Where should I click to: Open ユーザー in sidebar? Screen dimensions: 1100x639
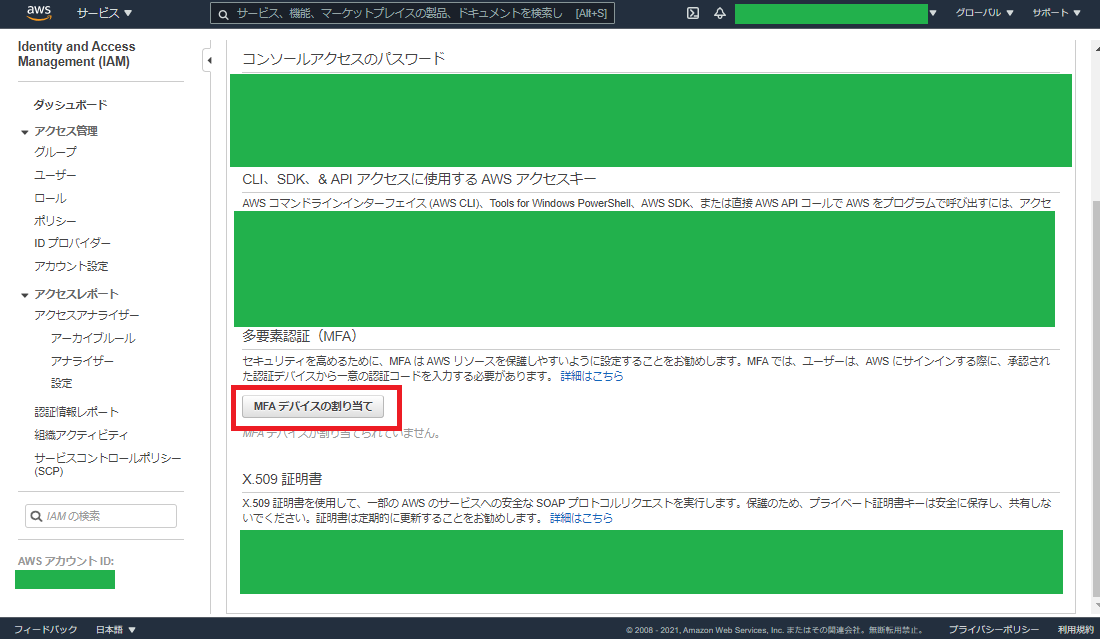55,175
